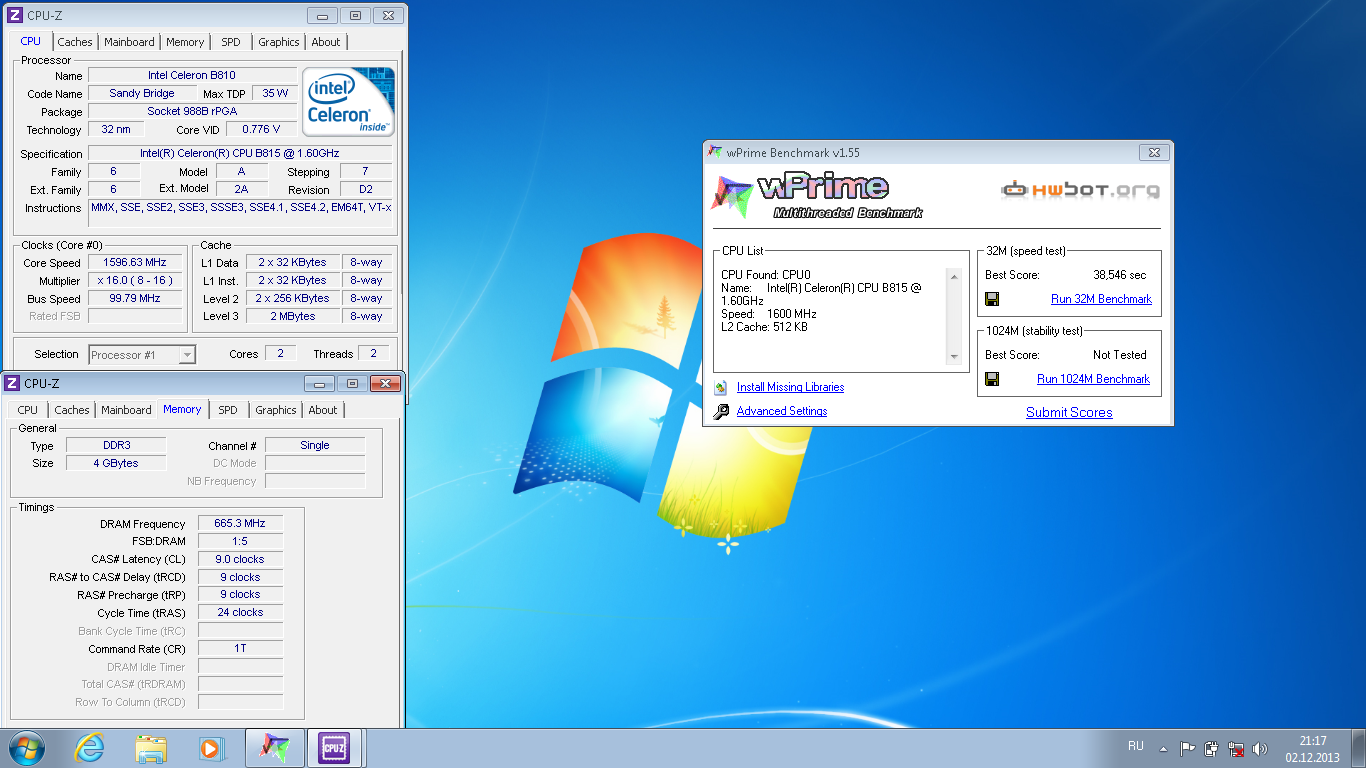
Task: Open About tab in top CPU-Z window
Action: coord(326,42)
